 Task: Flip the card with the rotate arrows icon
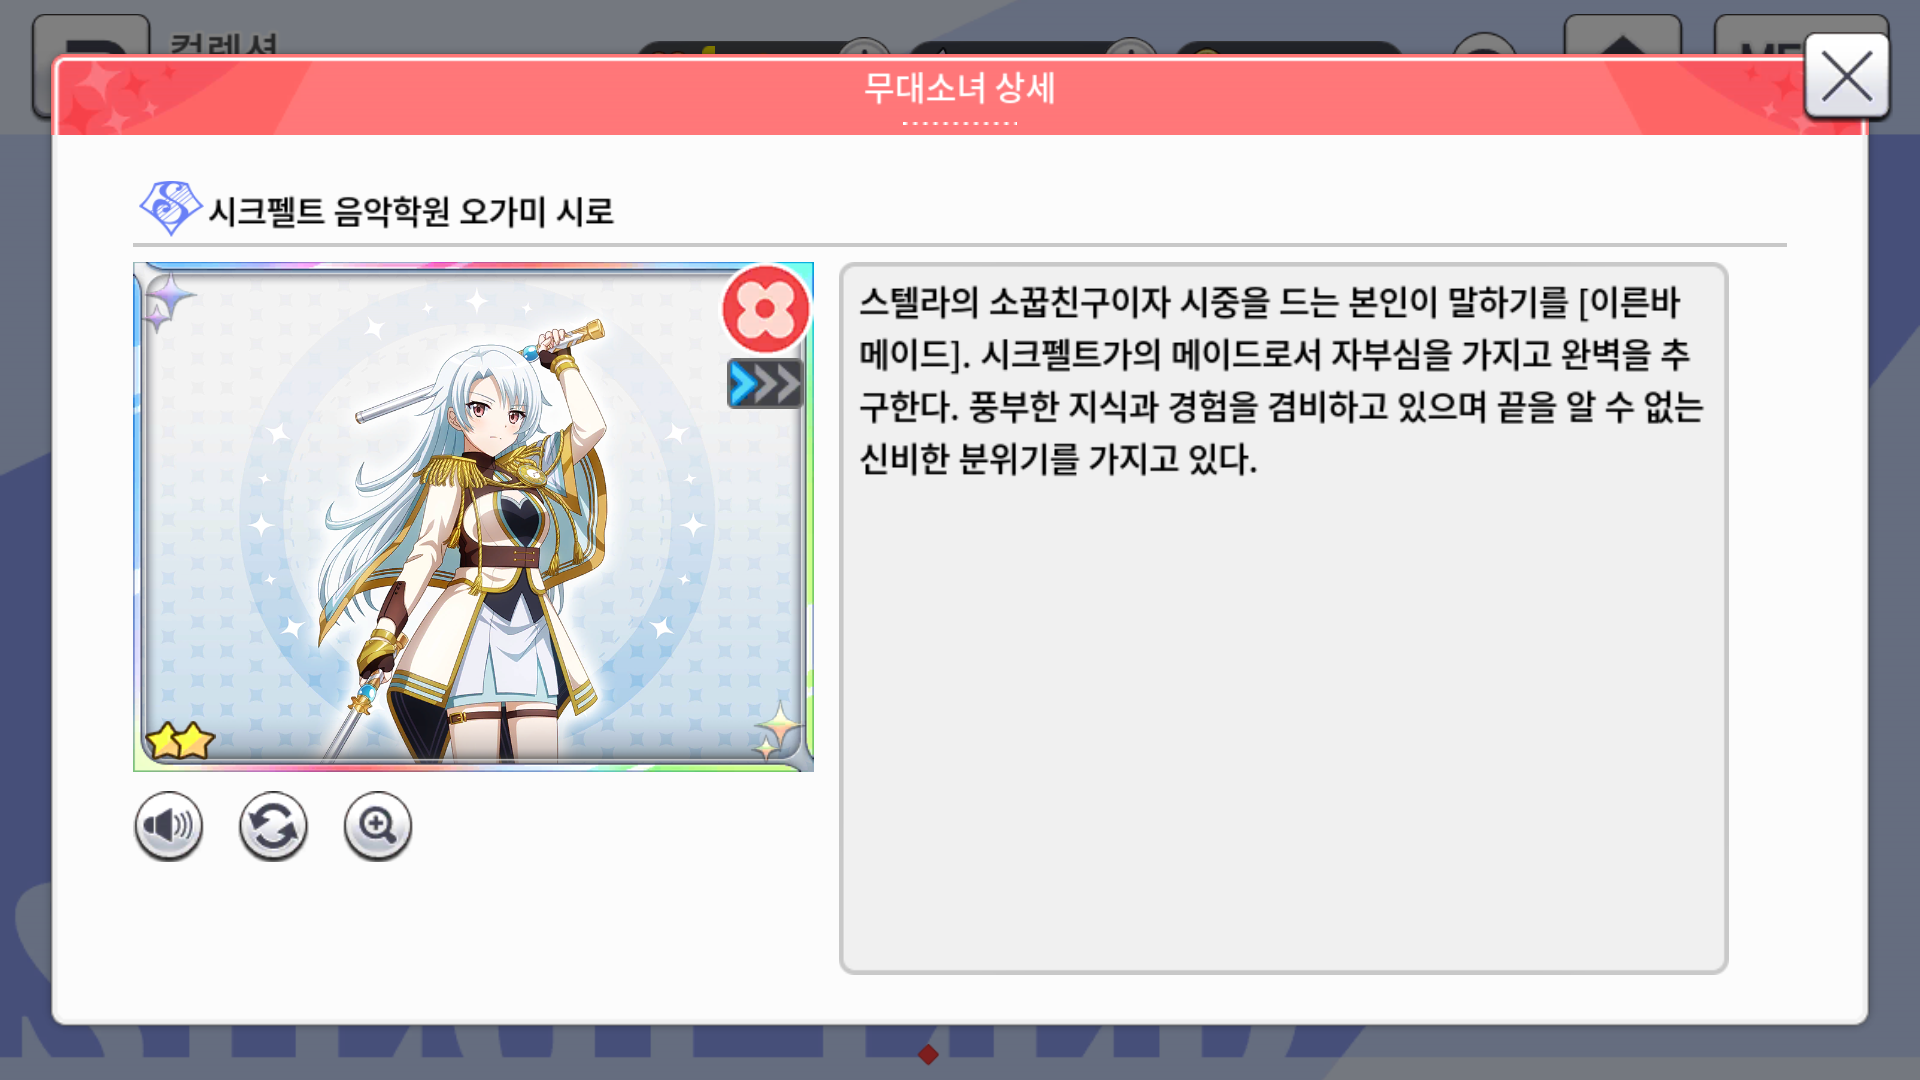(273, 826)
